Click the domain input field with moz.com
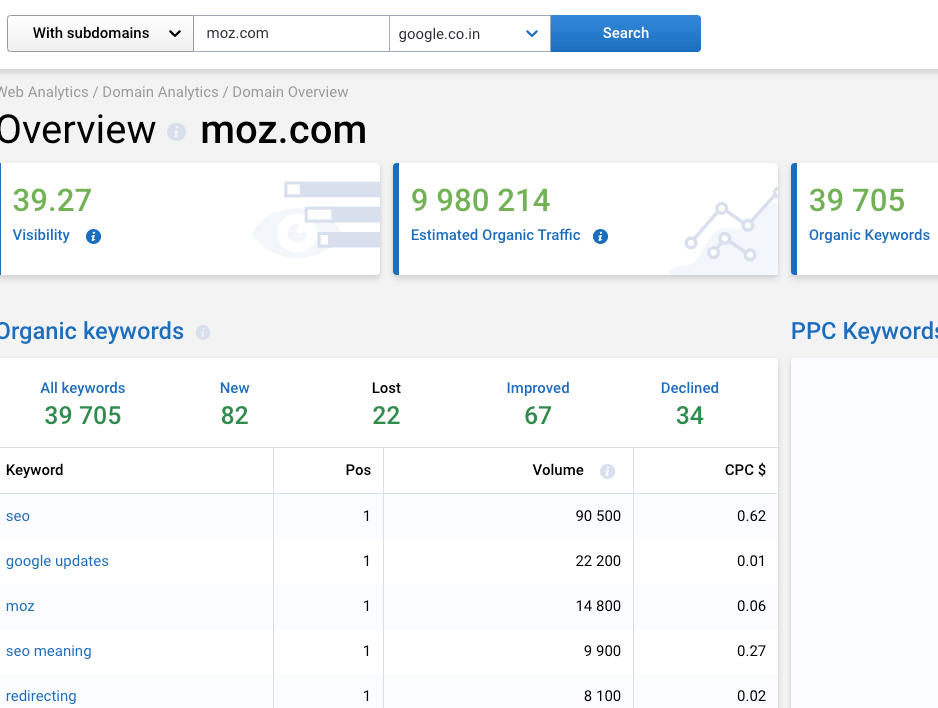Screen dimensions: 938x708 click(x=290, y=33)
